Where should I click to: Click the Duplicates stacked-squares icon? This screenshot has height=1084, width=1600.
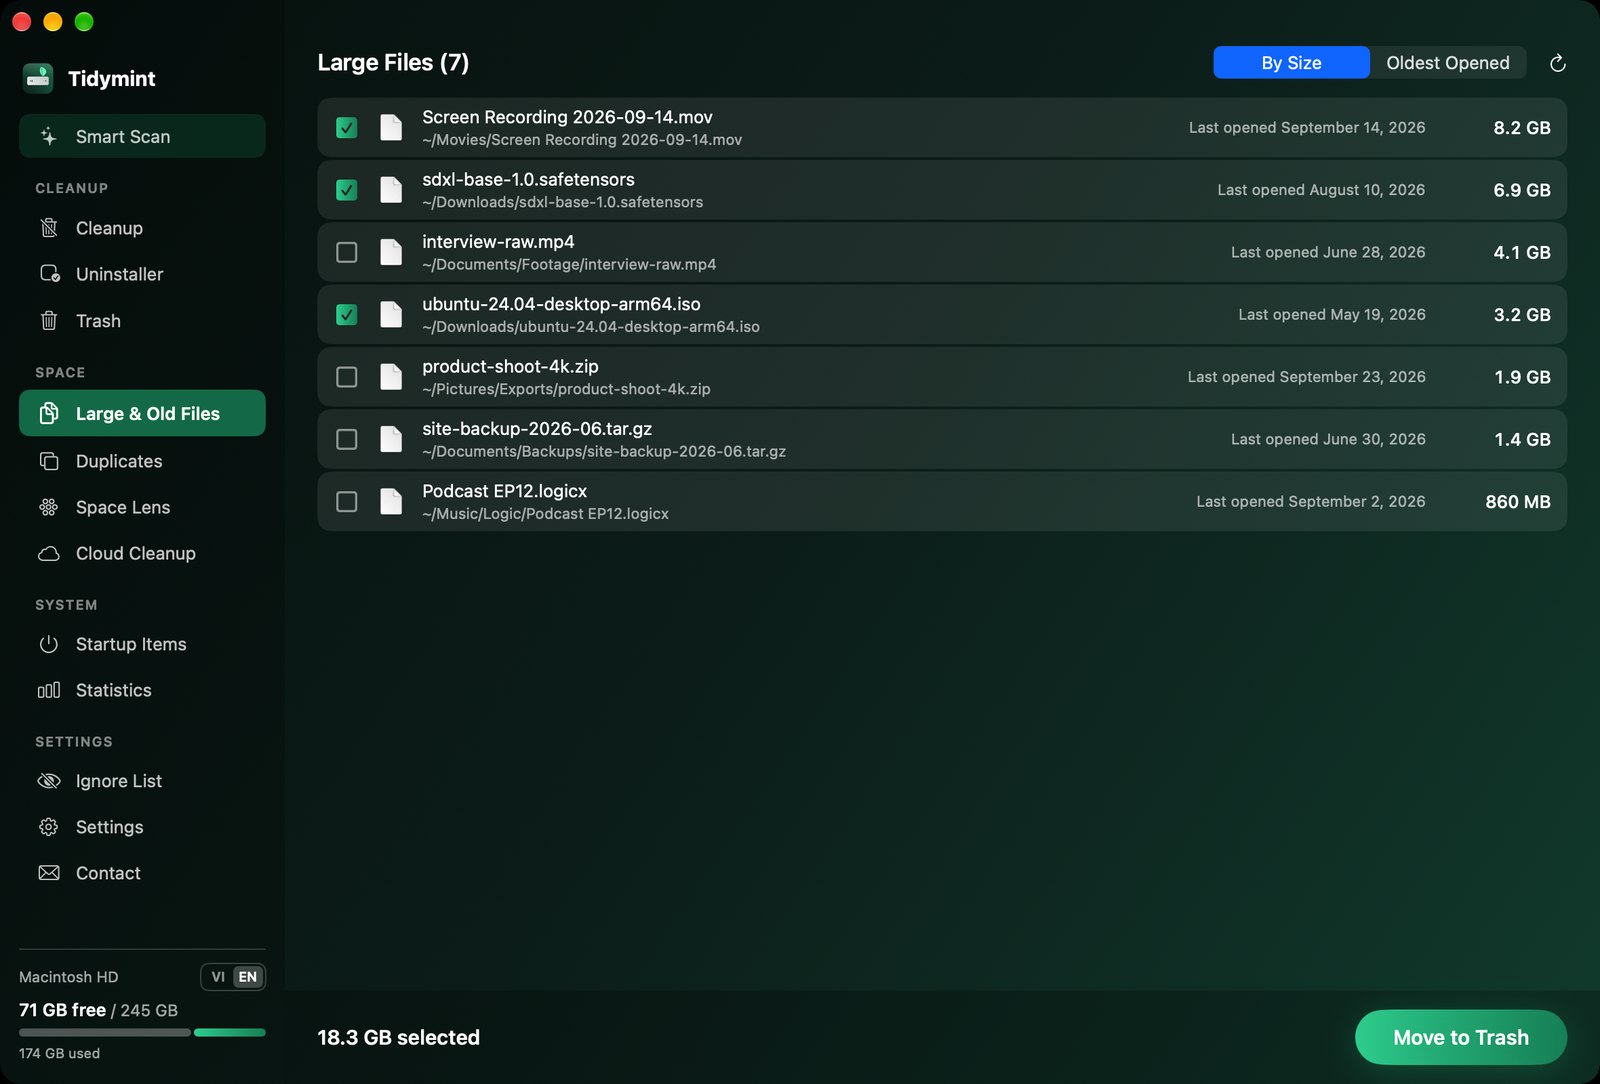(x=48, y=461)
